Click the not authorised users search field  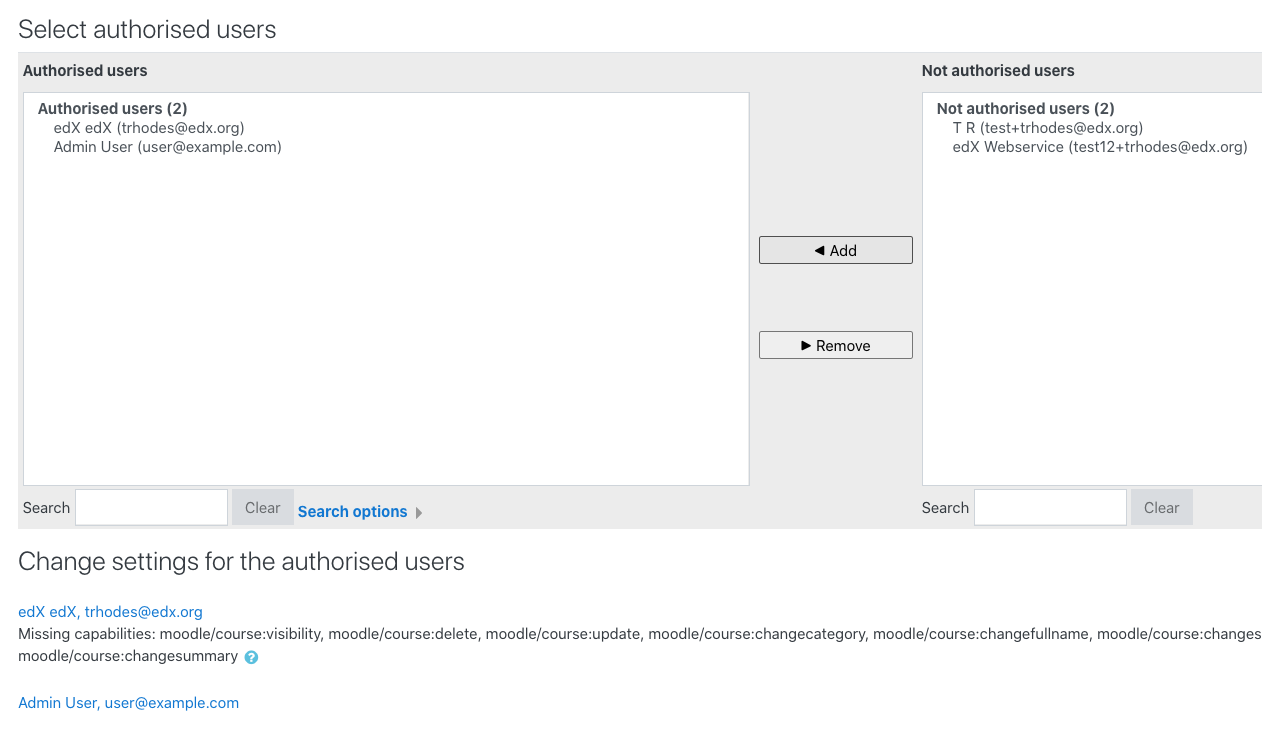(x=1050, y=507)
